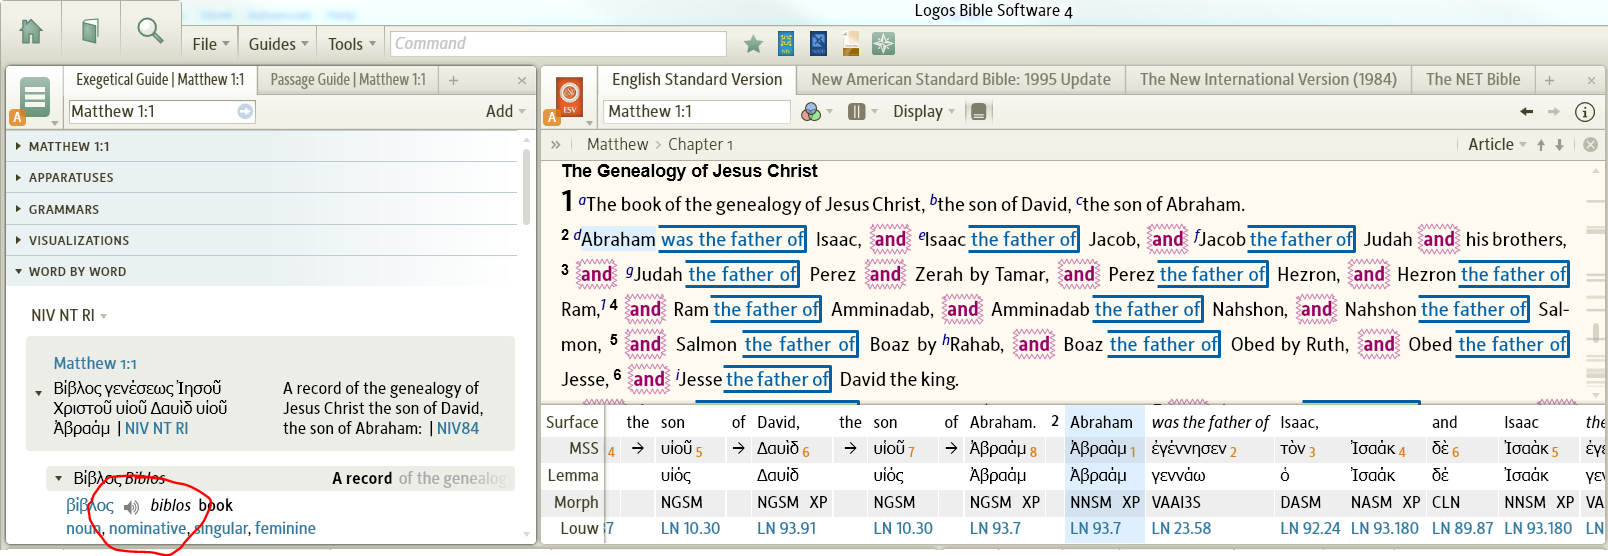The width and height of the screenshot is (1608, 556).
Task: Click the feminine morphology link
Action: coord(285,529)
